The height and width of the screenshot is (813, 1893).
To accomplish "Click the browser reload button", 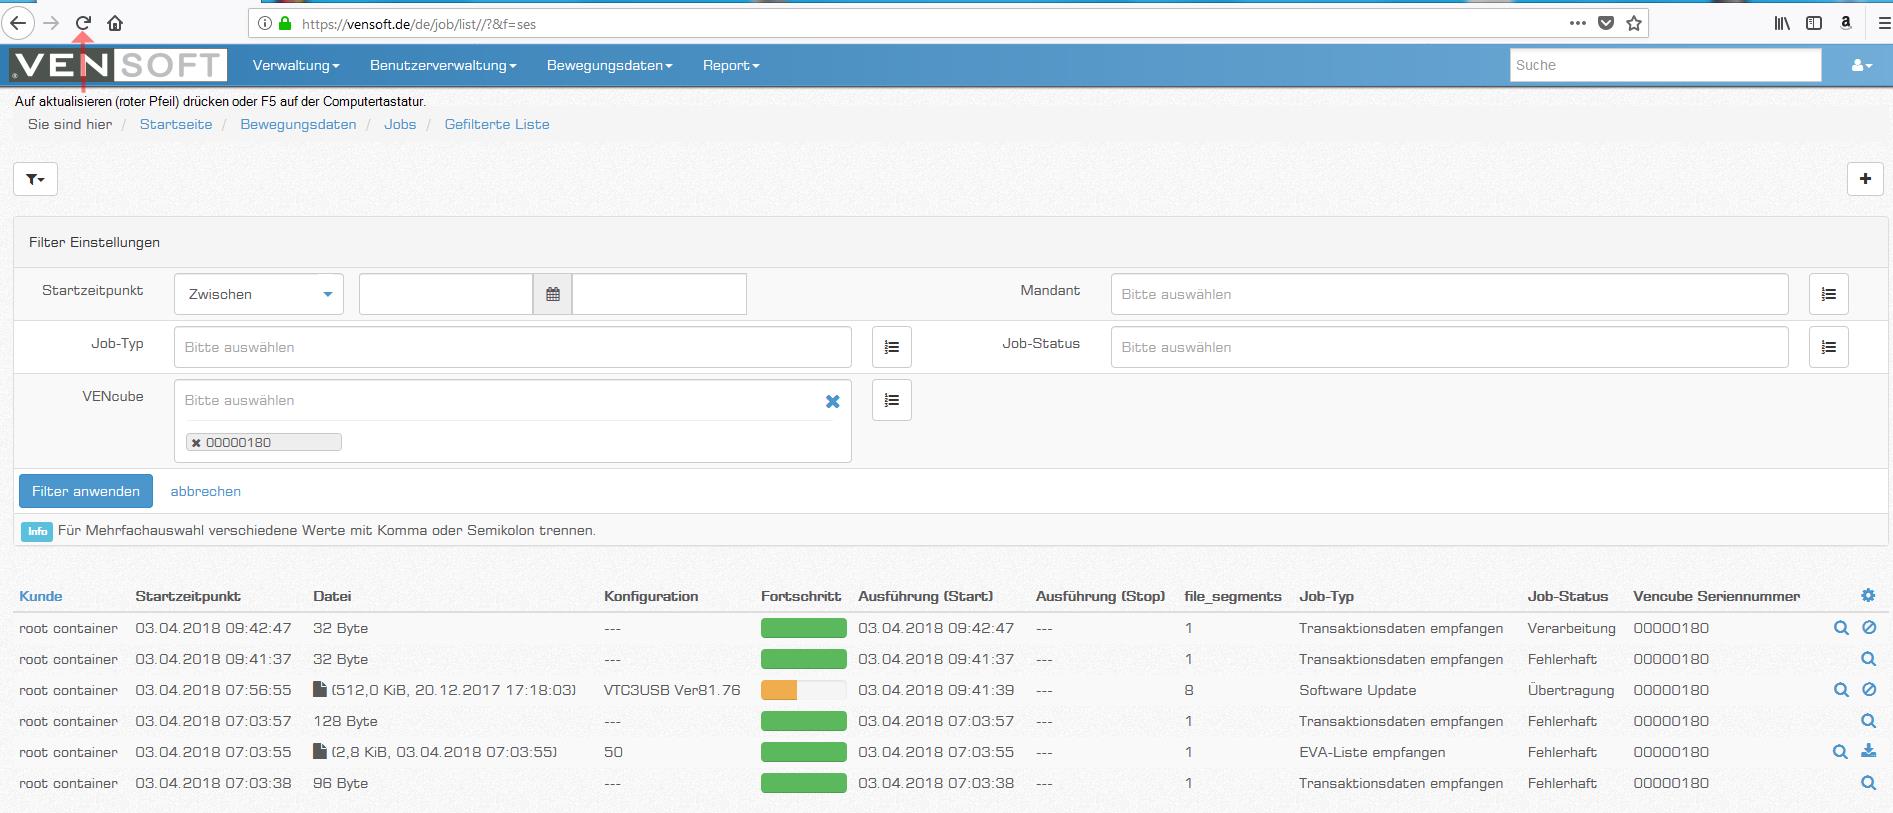I will tap(84, 23).
